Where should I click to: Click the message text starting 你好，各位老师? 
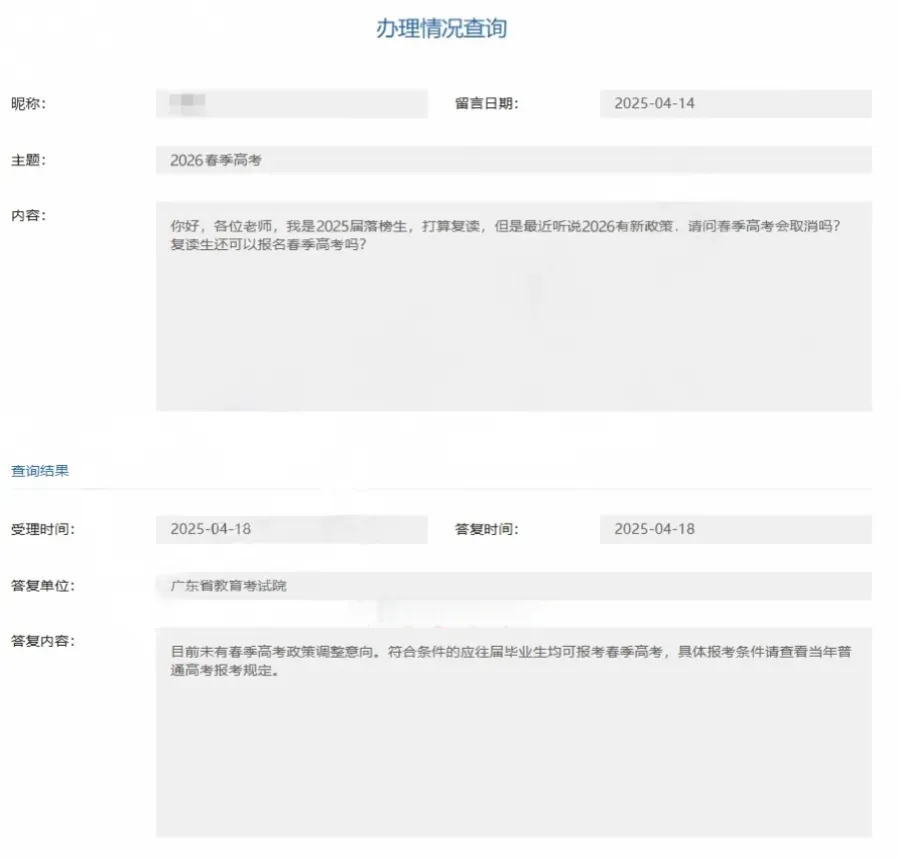click(505, 226)
